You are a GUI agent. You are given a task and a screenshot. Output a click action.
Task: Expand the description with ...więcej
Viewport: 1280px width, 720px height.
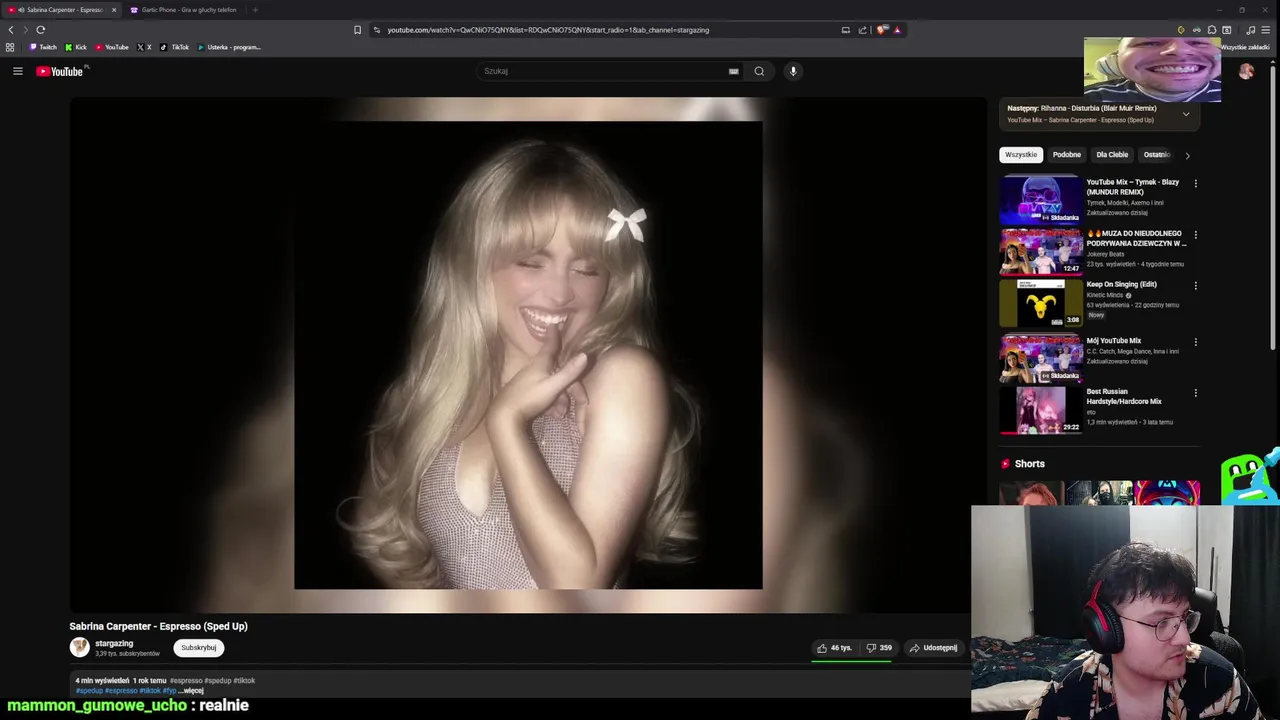click(191, 691)
